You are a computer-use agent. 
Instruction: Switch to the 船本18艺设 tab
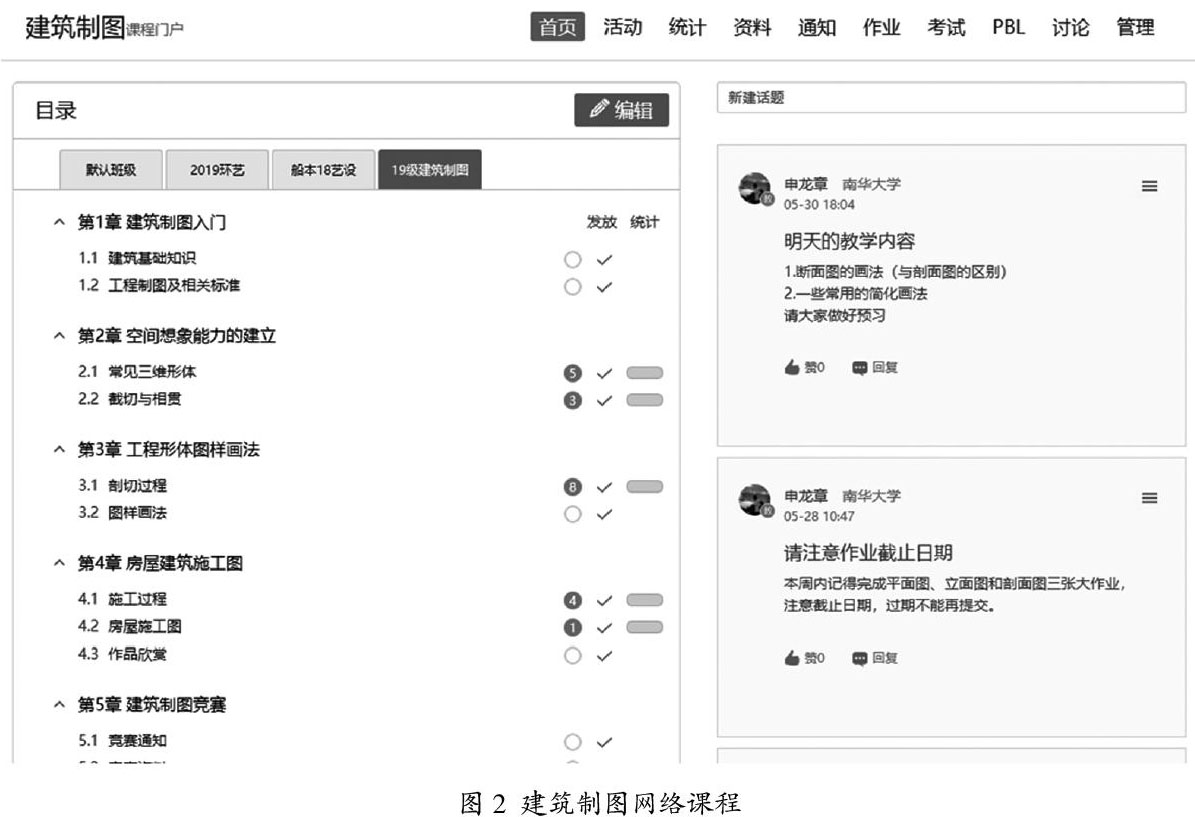click(323, 169)
